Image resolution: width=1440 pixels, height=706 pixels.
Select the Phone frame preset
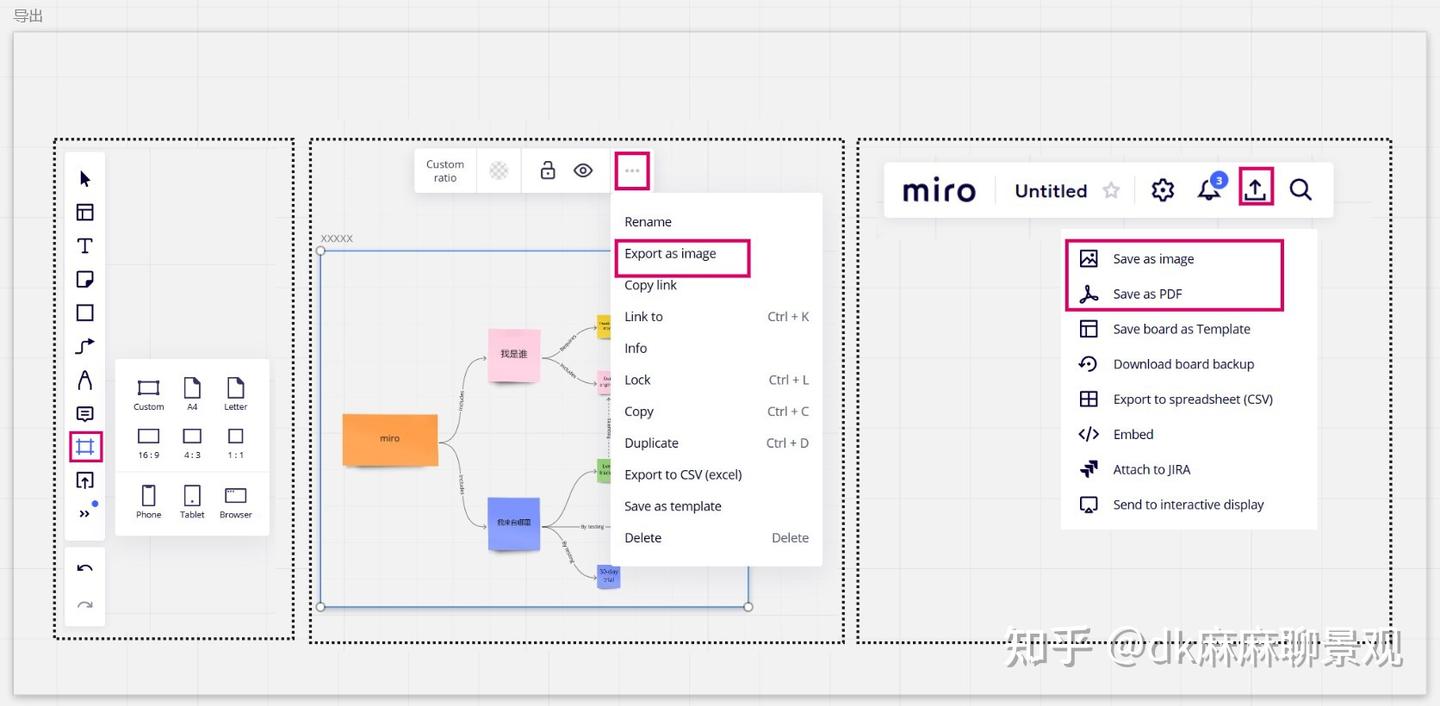pos(148,500)
